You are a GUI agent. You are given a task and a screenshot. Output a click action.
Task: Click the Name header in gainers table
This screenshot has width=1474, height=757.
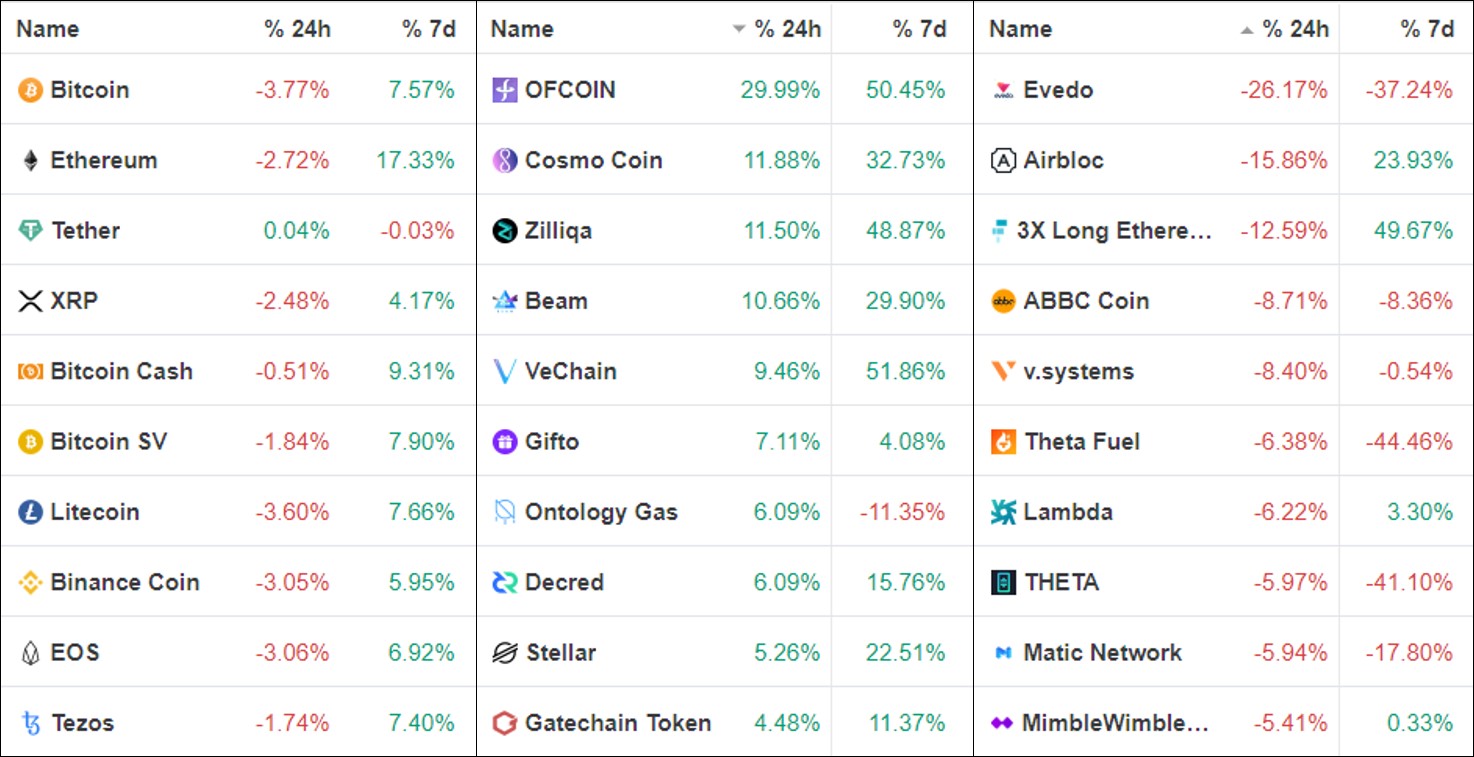(x=522, y=29)
